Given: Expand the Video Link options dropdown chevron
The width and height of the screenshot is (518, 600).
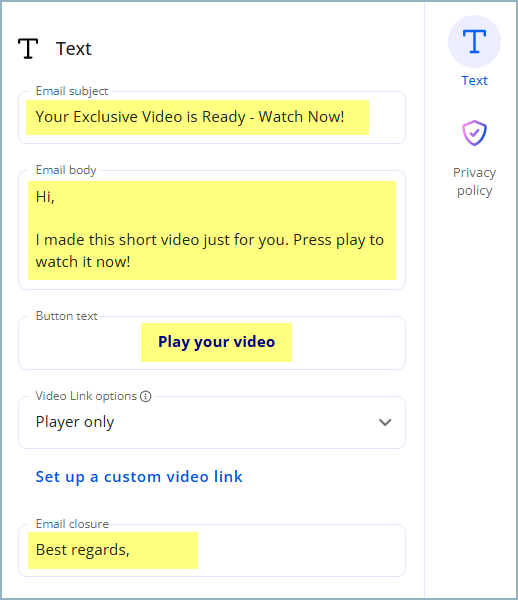Looking at the screenshot, I should pyautogui.click(x=384, y=422).
